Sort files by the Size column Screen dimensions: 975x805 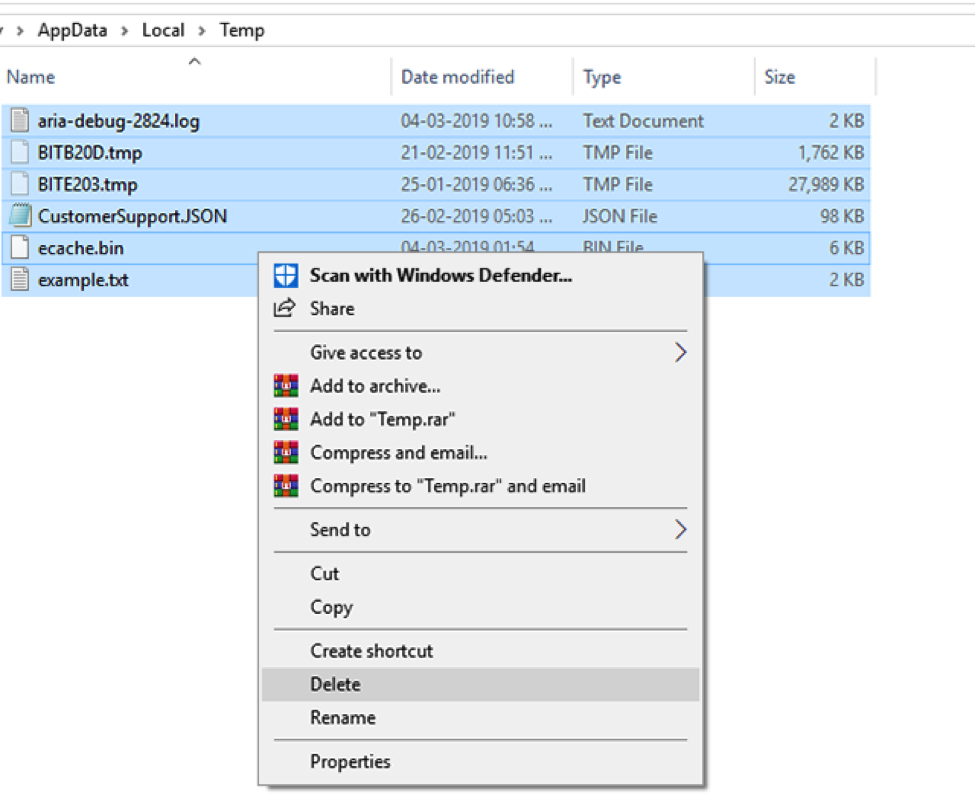[779, 77]
